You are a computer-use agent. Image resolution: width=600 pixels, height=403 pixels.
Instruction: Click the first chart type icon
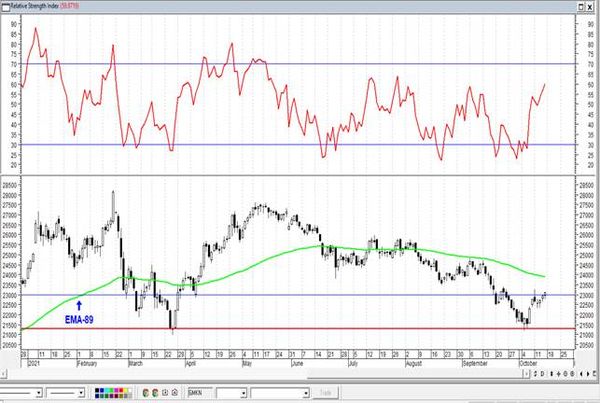tap(145, 393)
